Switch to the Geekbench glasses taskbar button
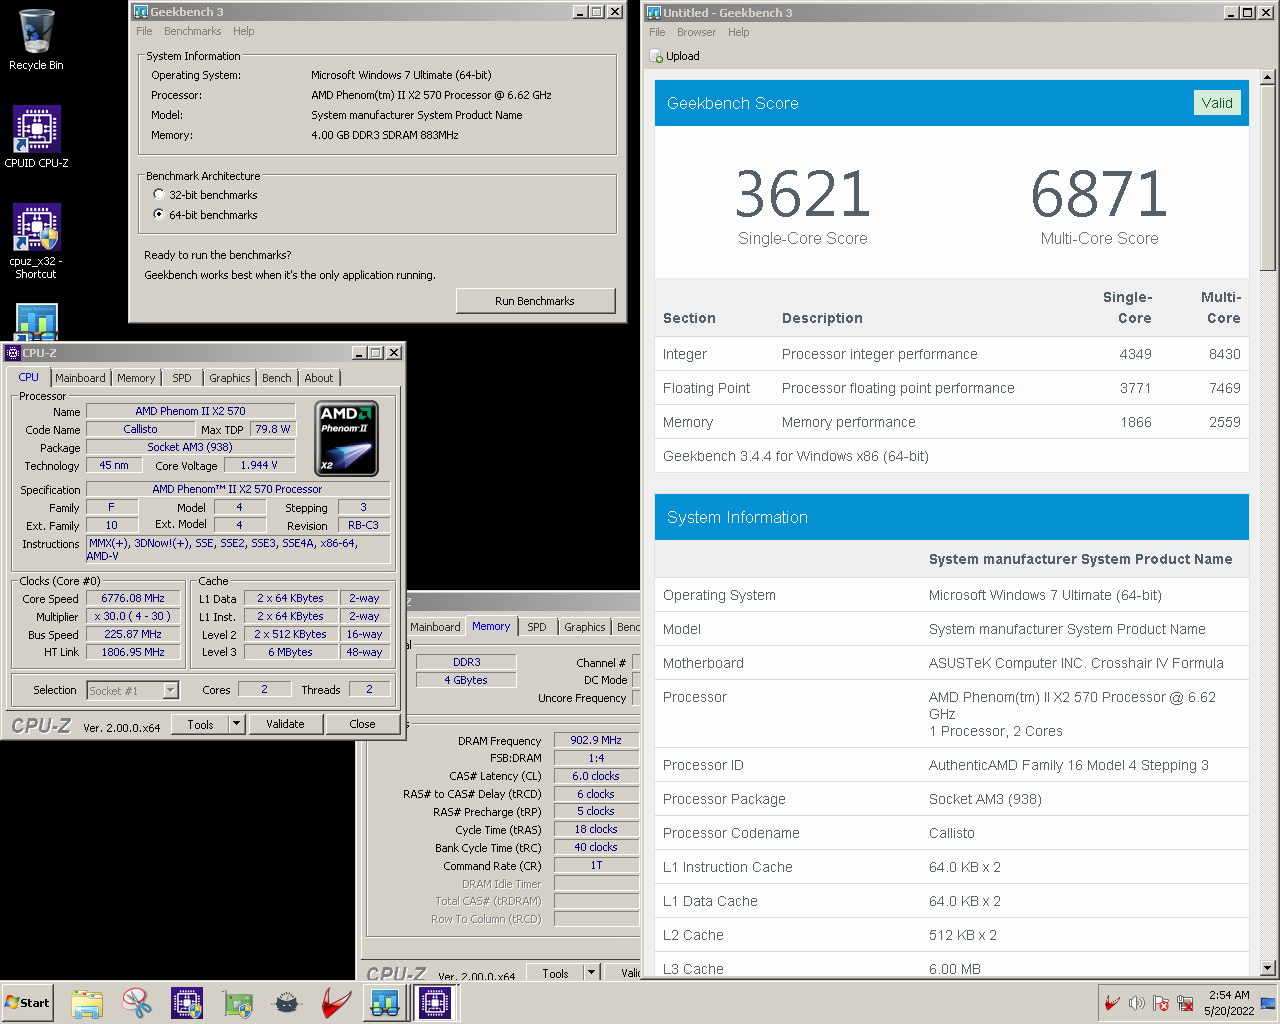 click(385, 1002)
